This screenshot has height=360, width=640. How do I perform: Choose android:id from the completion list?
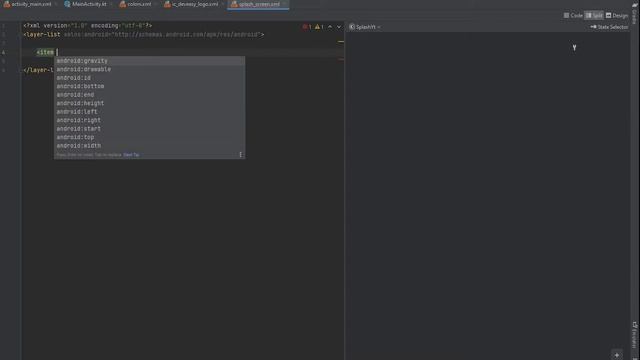tap(149, 78)
